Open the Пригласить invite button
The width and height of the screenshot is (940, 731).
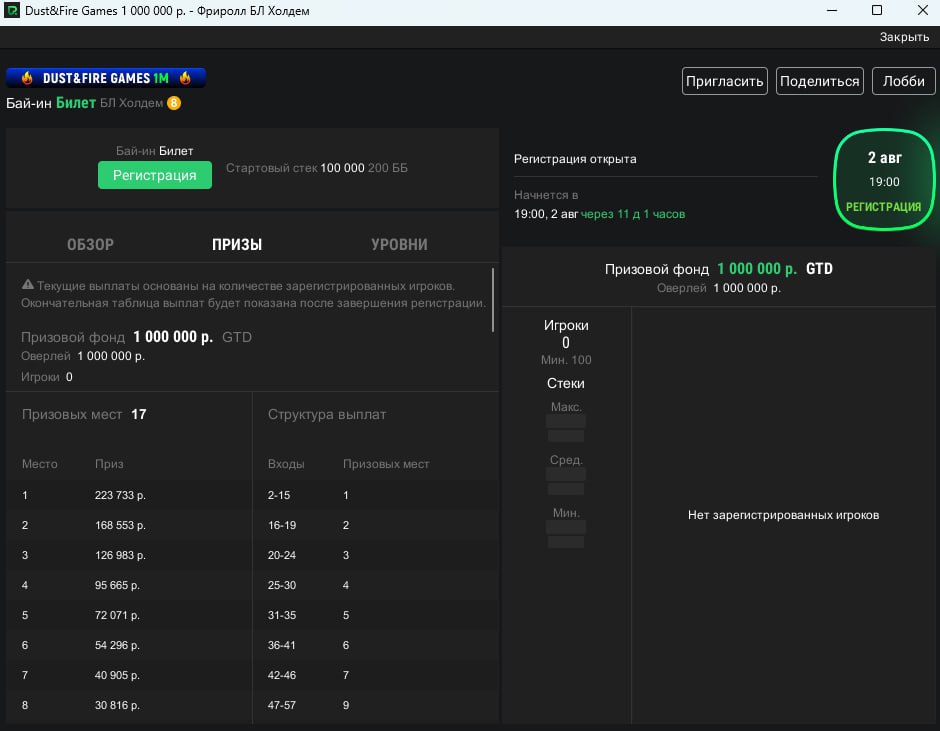pos(724,81)
